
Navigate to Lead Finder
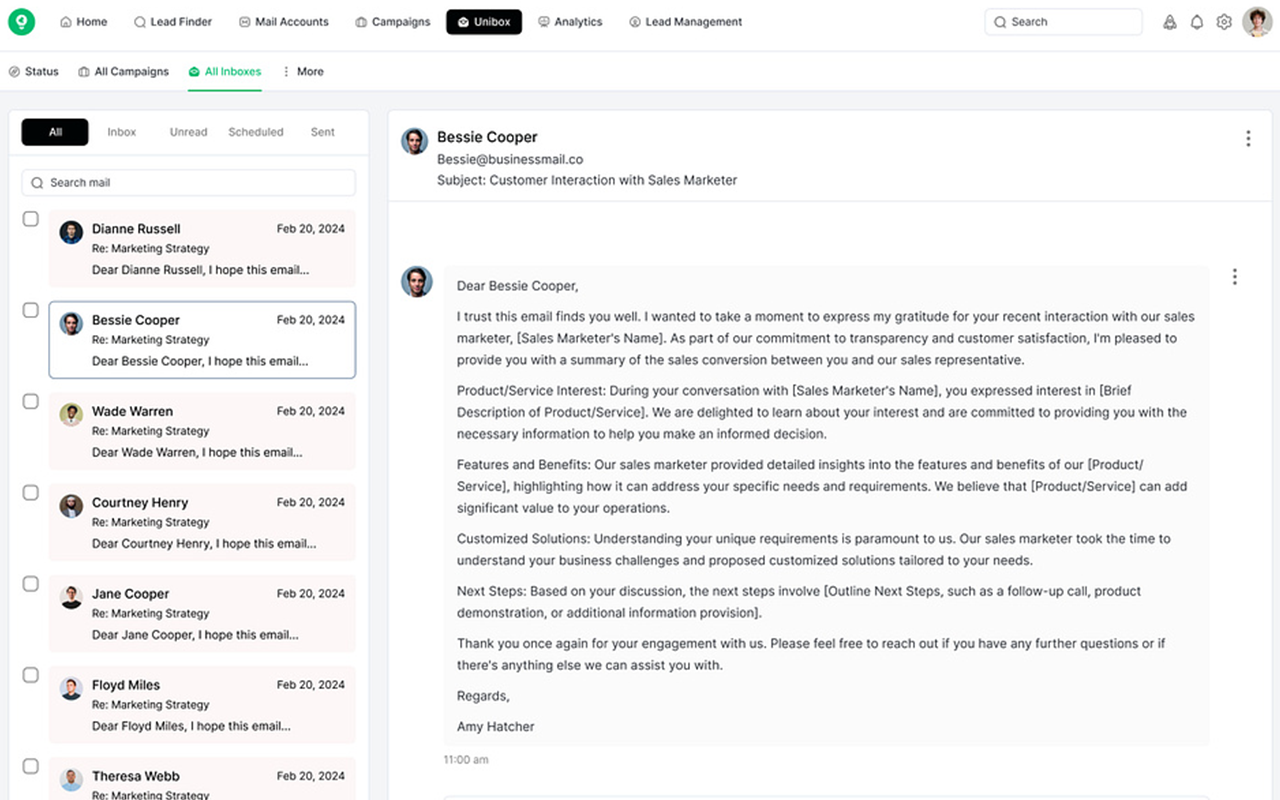(172, 21)
